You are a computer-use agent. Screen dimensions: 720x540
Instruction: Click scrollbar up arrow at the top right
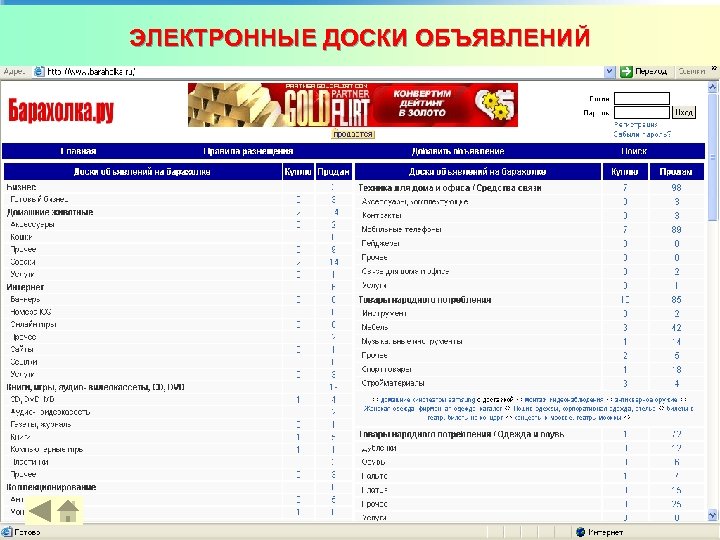click(712, 86)
